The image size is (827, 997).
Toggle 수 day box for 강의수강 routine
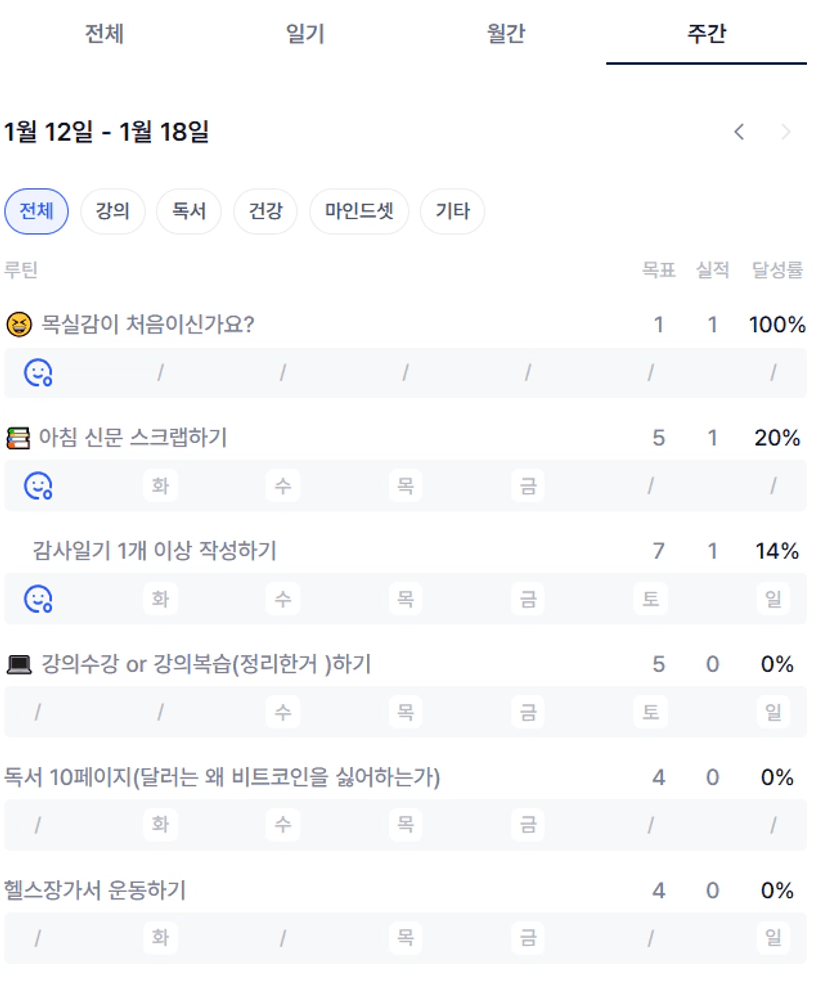coord(283,712)
